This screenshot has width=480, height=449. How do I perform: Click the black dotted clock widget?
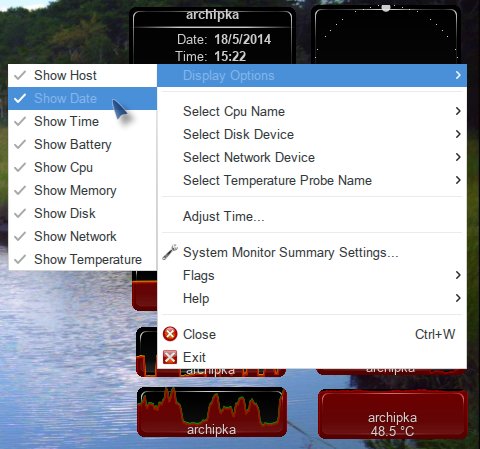[x=386, y=35]
